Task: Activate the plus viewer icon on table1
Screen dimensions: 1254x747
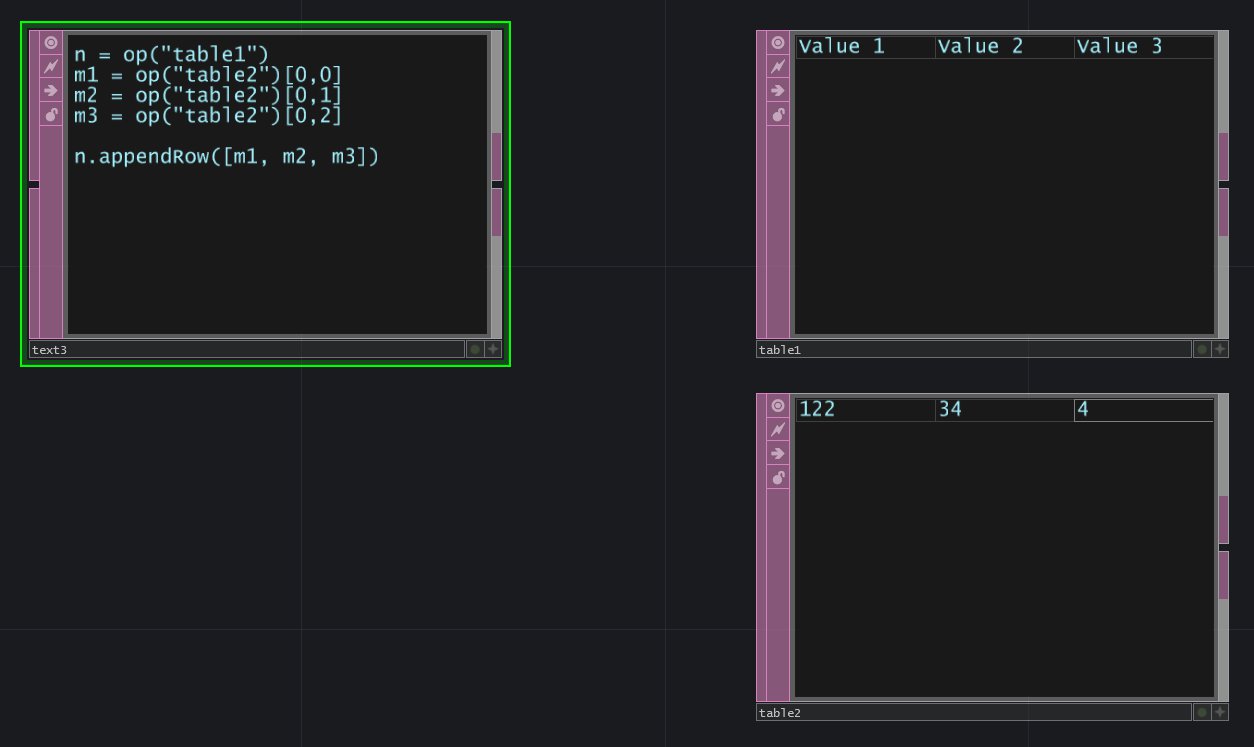Action: 1220,349
